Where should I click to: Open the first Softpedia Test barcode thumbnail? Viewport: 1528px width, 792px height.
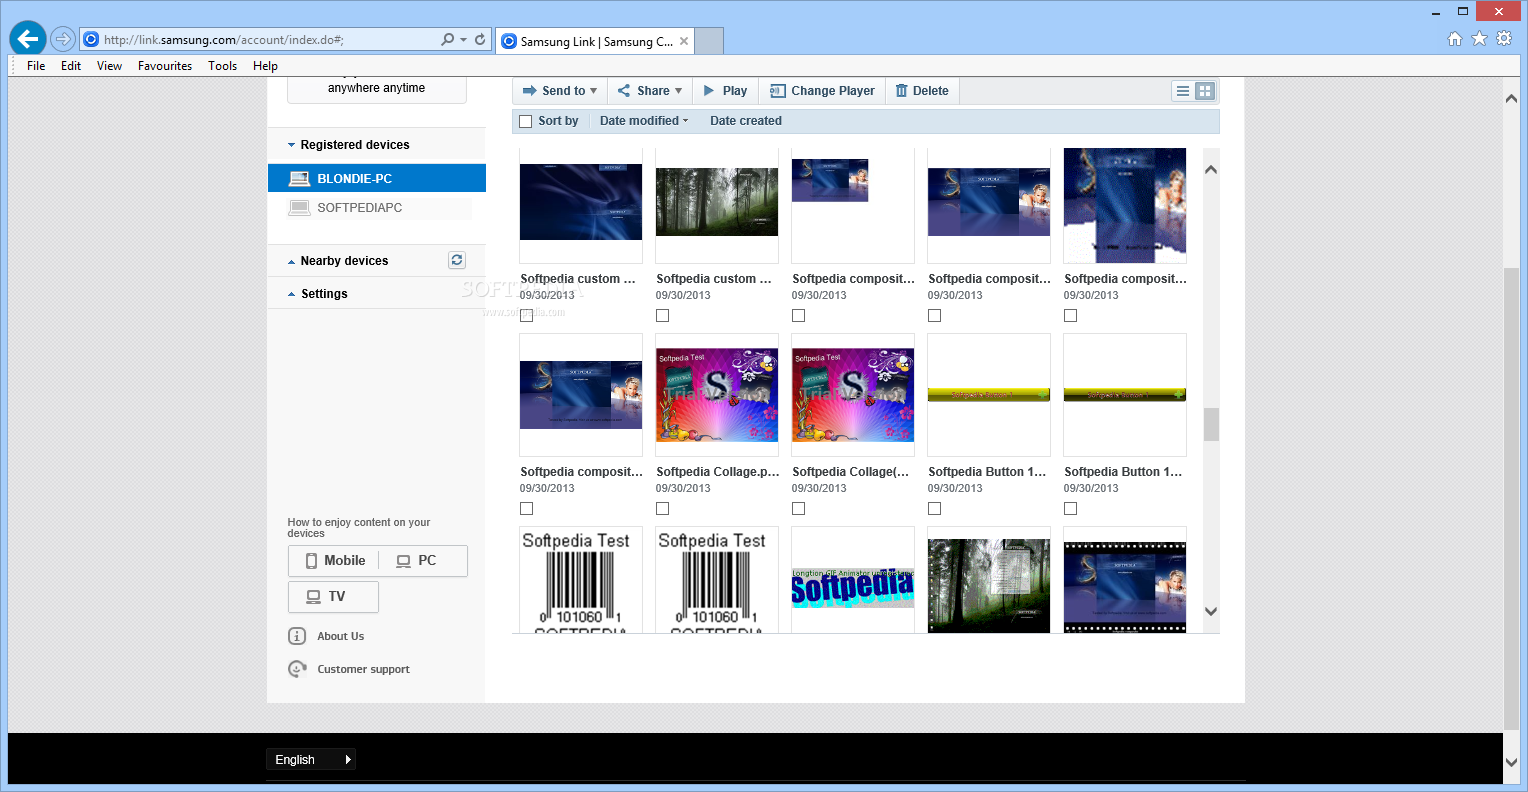click(x=581, y=581)
